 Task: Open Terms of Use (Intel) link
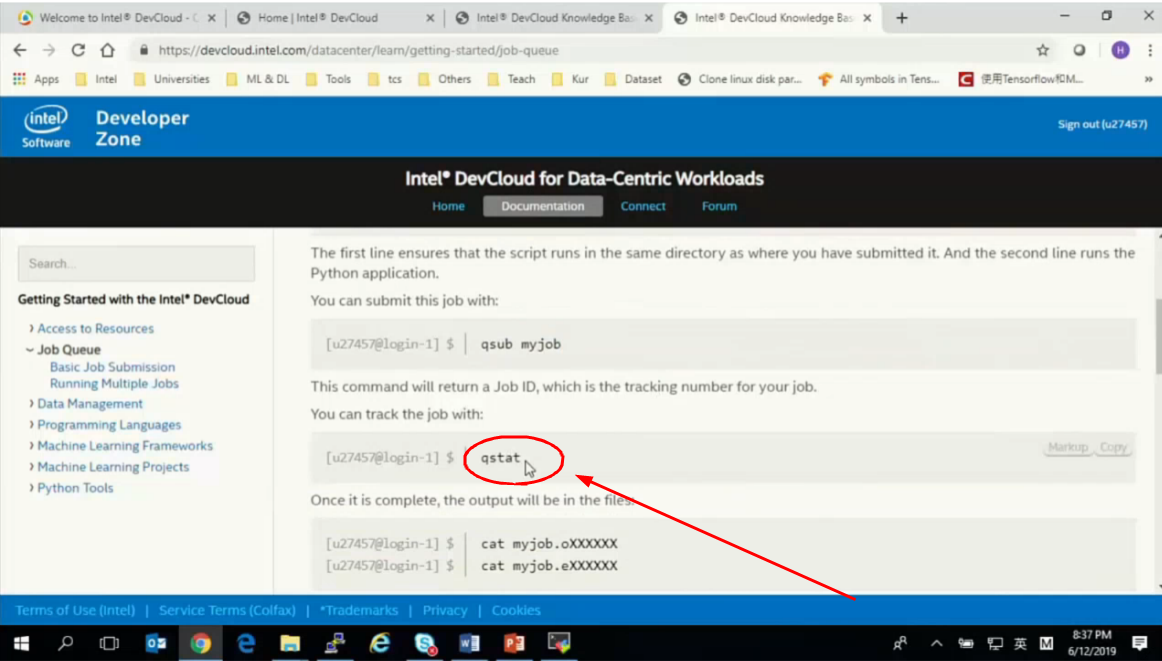pos(76,610)
